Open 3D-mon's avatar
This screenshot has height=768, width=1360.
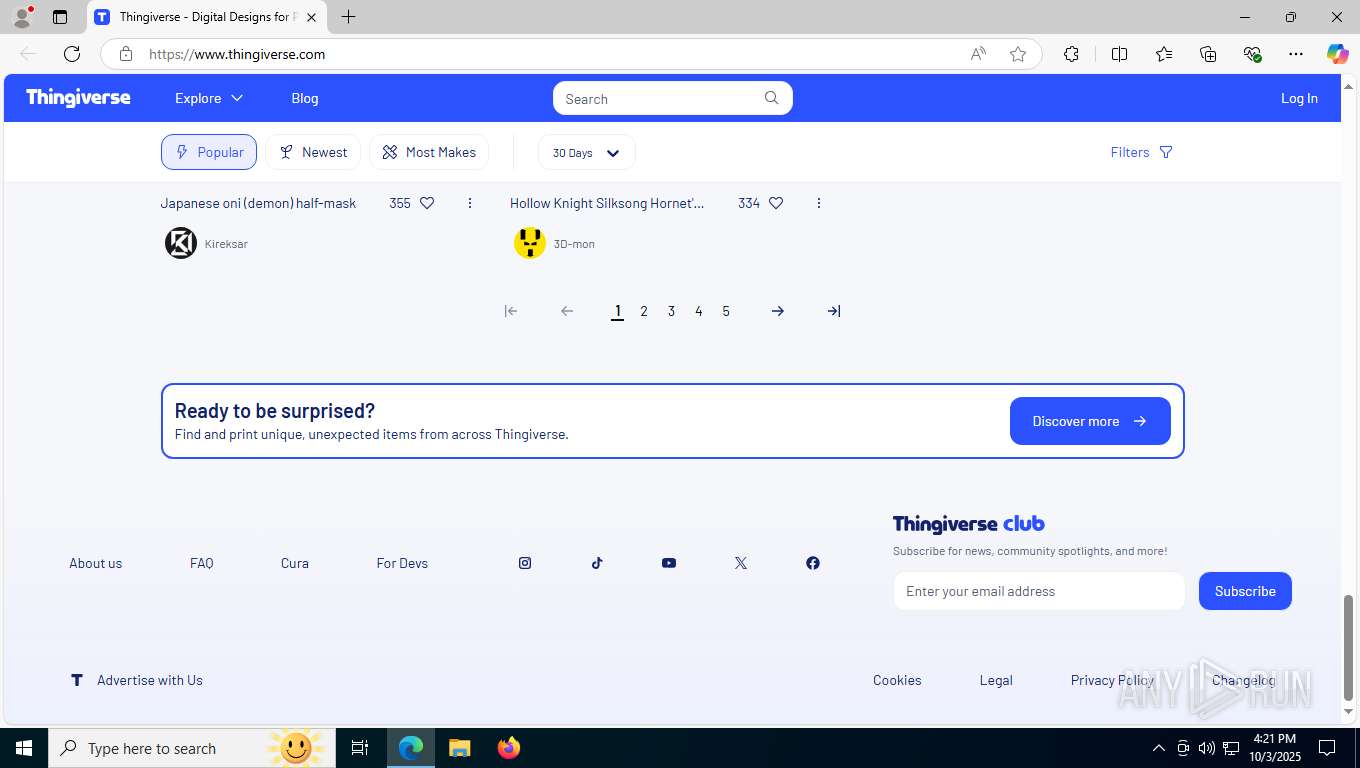(x=530, y=243)
